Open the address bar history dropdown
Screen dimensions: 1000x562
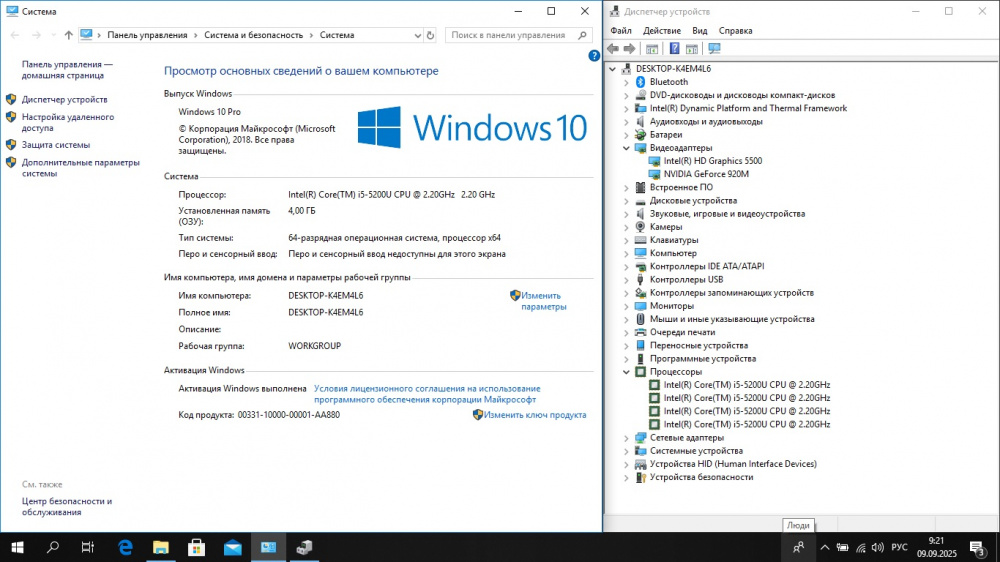pos(418,36)
